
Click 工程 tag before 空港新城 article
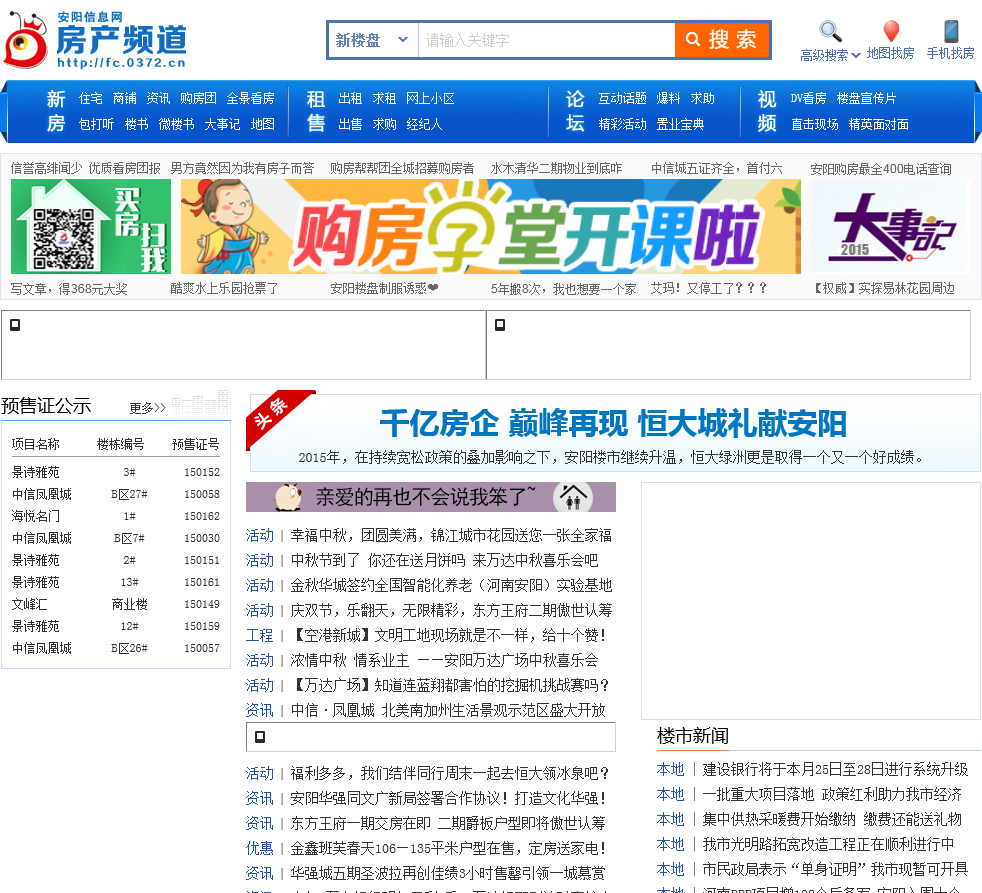(x=259, y=636)
